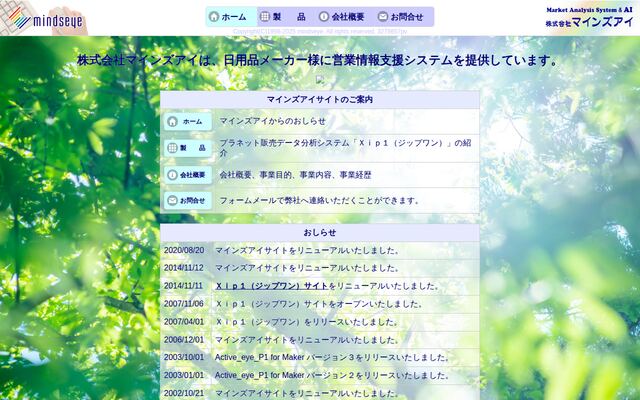Click the broken image placeholder below the headline
The width and height of the screenshot is (640, 400).
[320, 79]
